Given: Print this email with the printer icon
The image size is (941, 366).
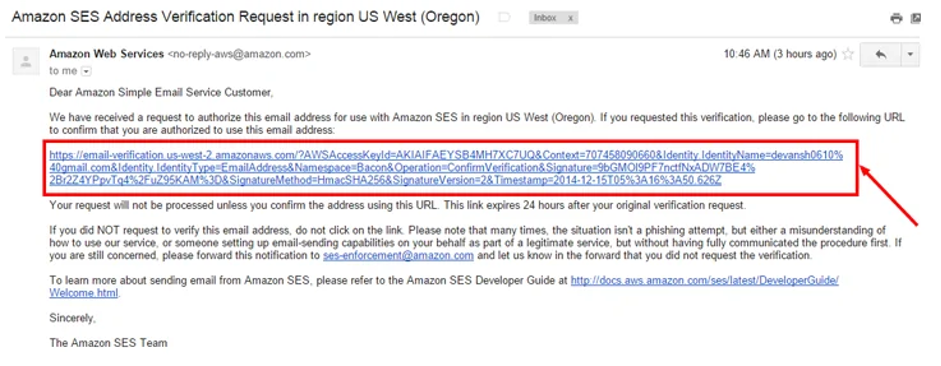Looking at the screenshot, I should [x=896, y=19].
